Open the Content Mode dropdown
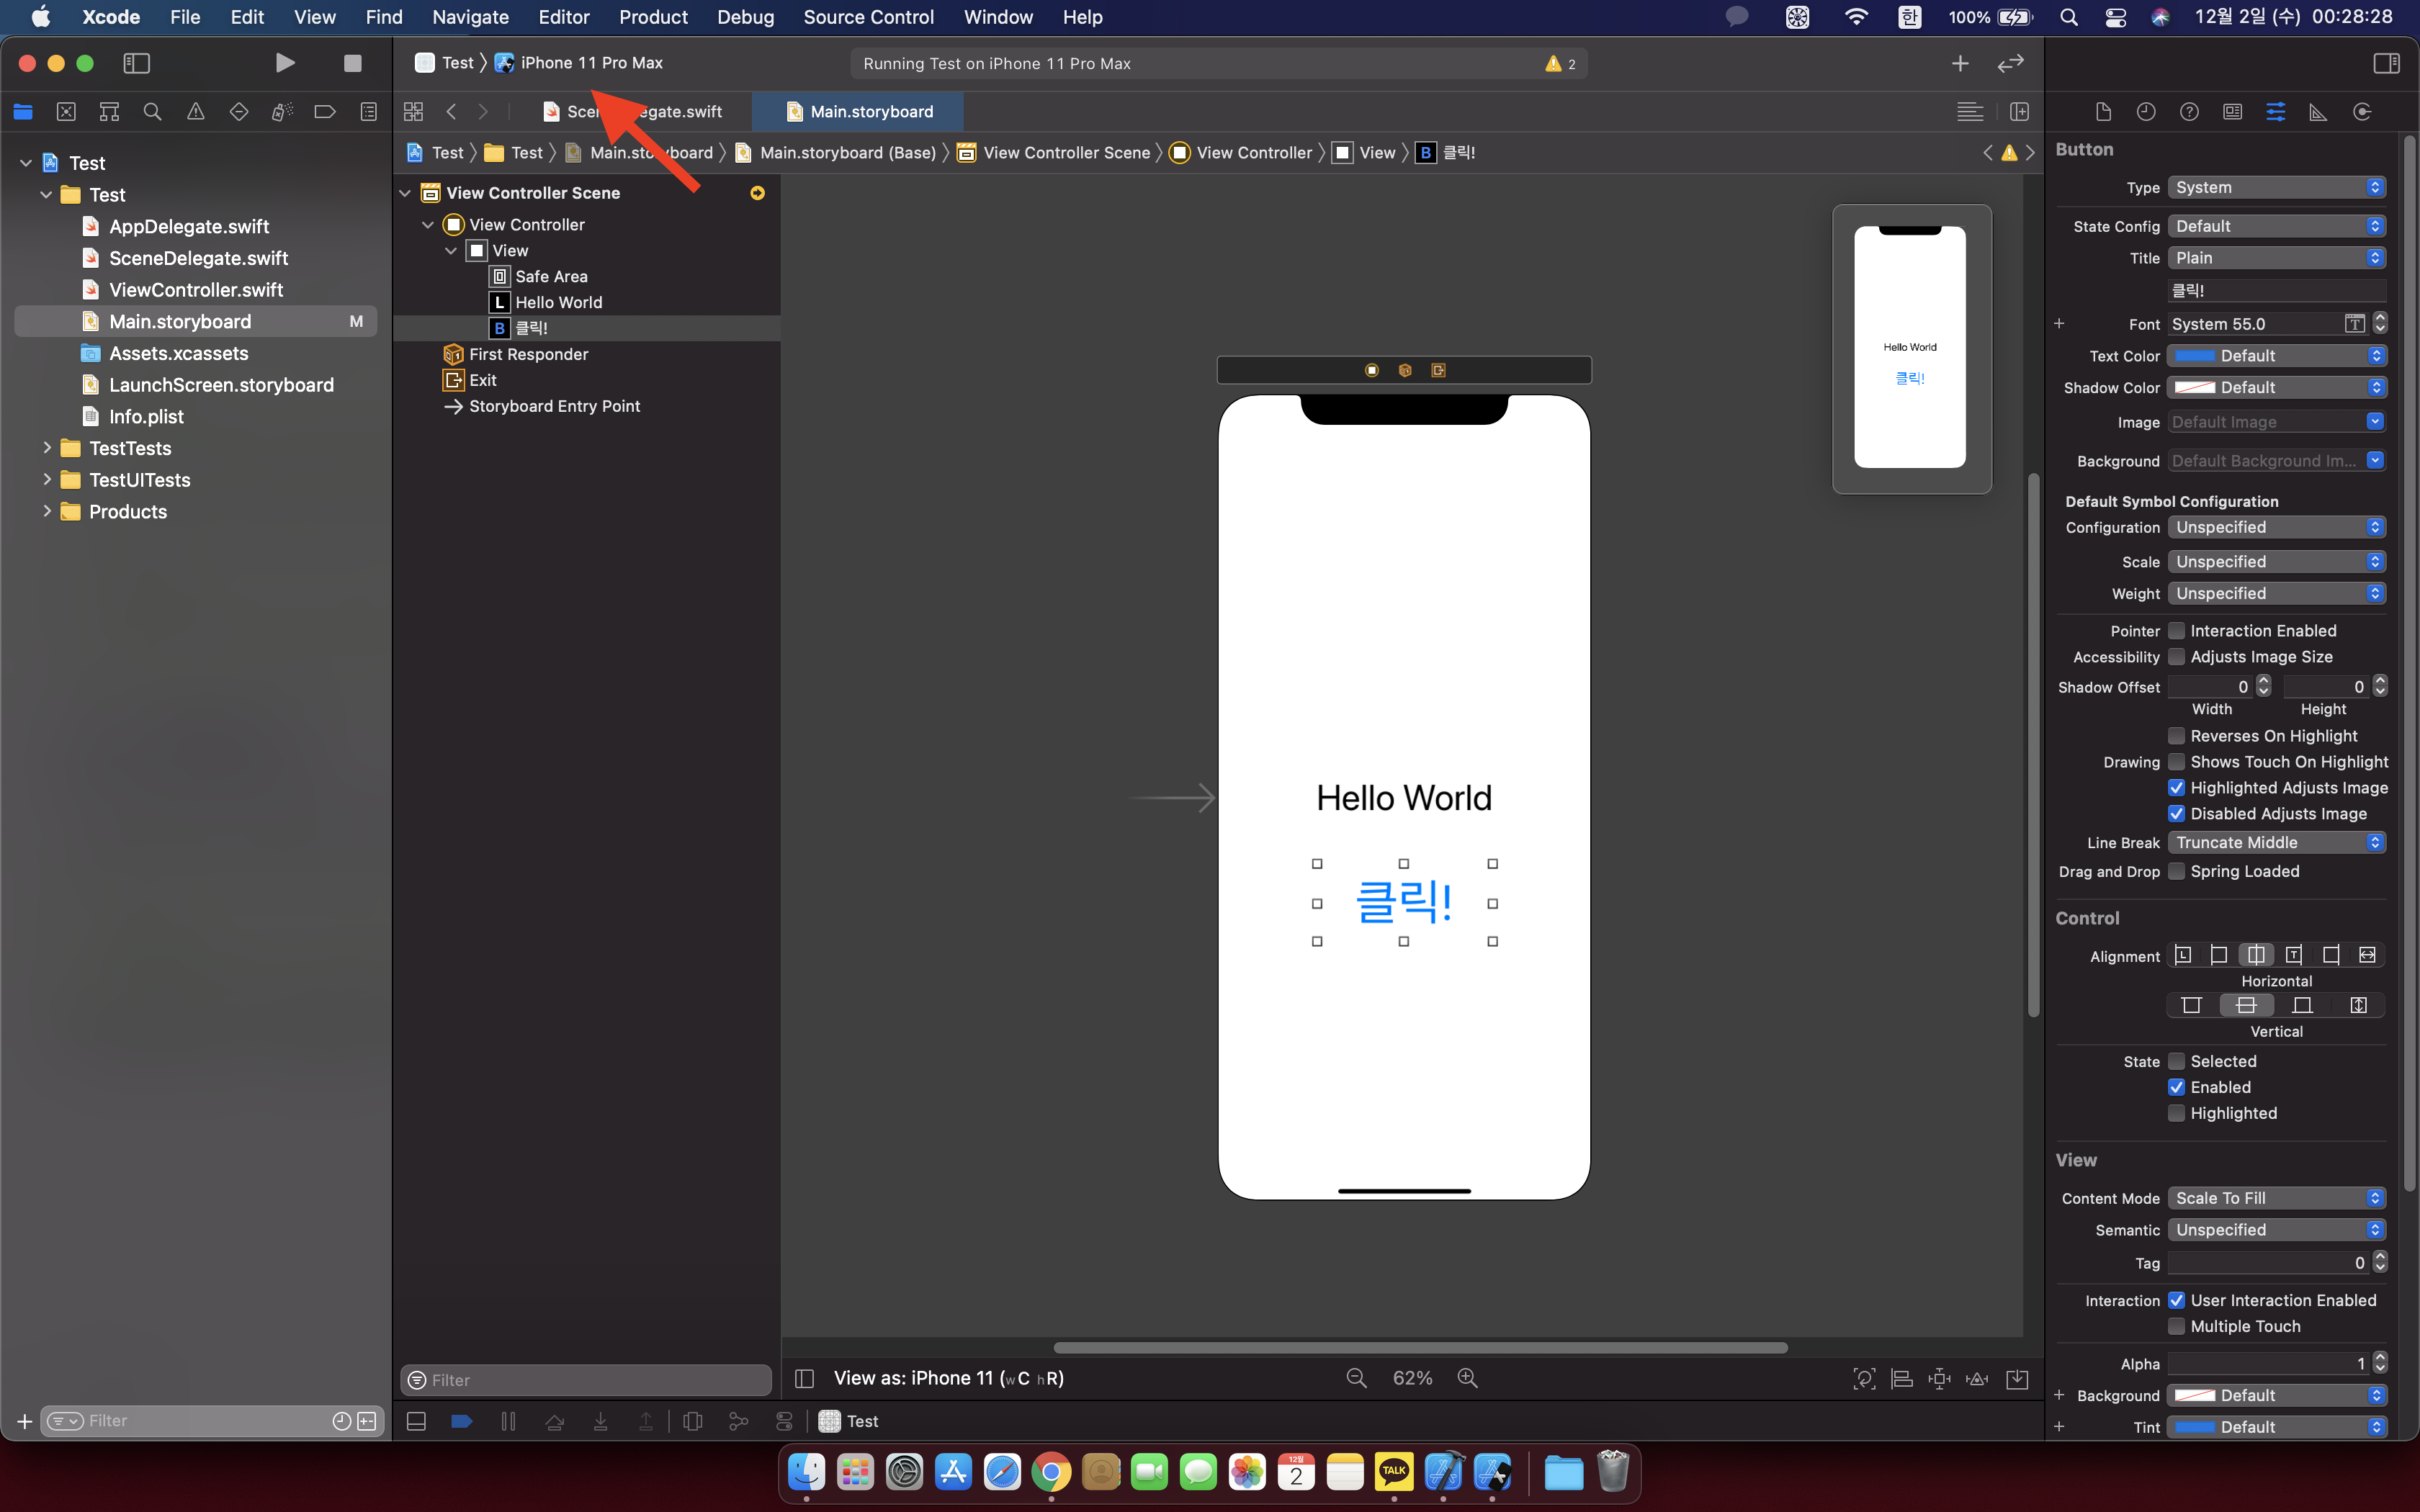 (2277, 1199)
